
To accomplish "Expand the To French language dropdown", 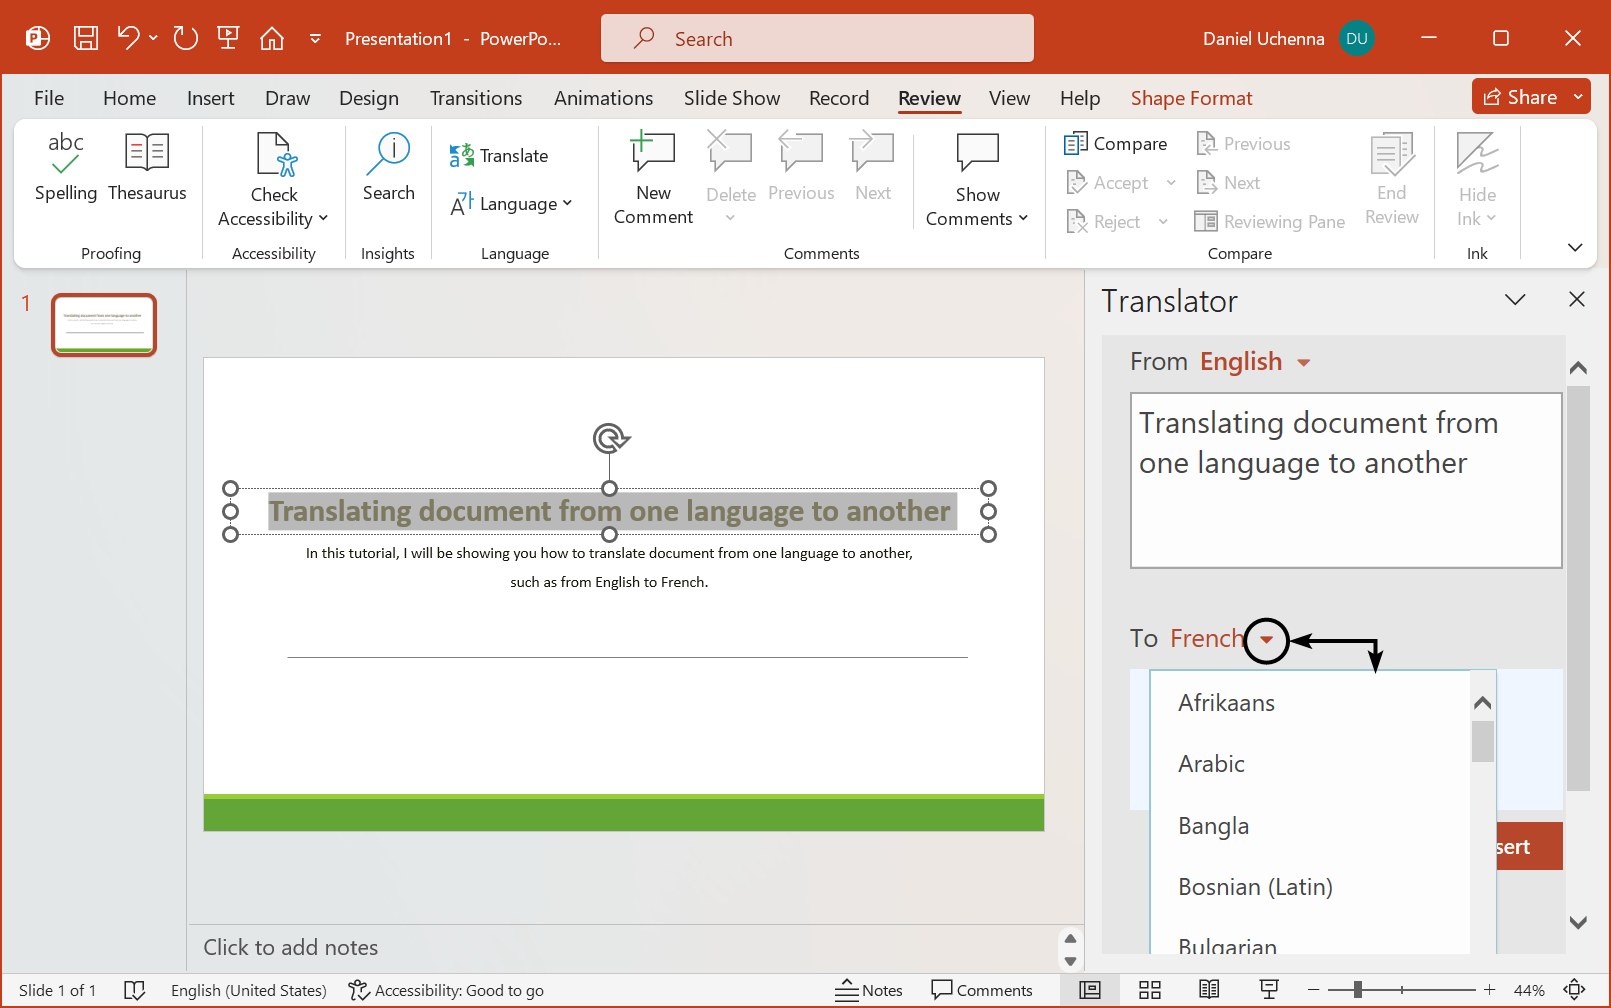I will [x=1267, y=640].
